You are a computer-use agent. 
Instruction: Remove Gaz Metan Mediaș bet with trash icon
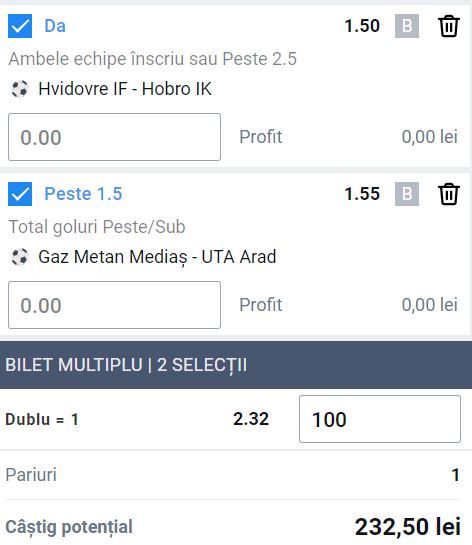pyautogui.click(x=449, y=194)
